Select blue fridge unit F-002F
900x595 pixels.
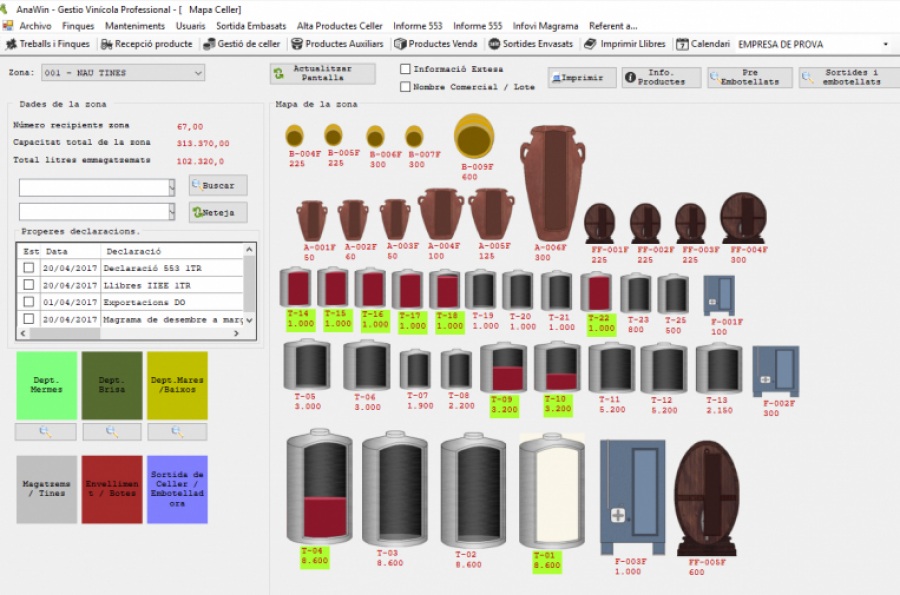point(775,371)
